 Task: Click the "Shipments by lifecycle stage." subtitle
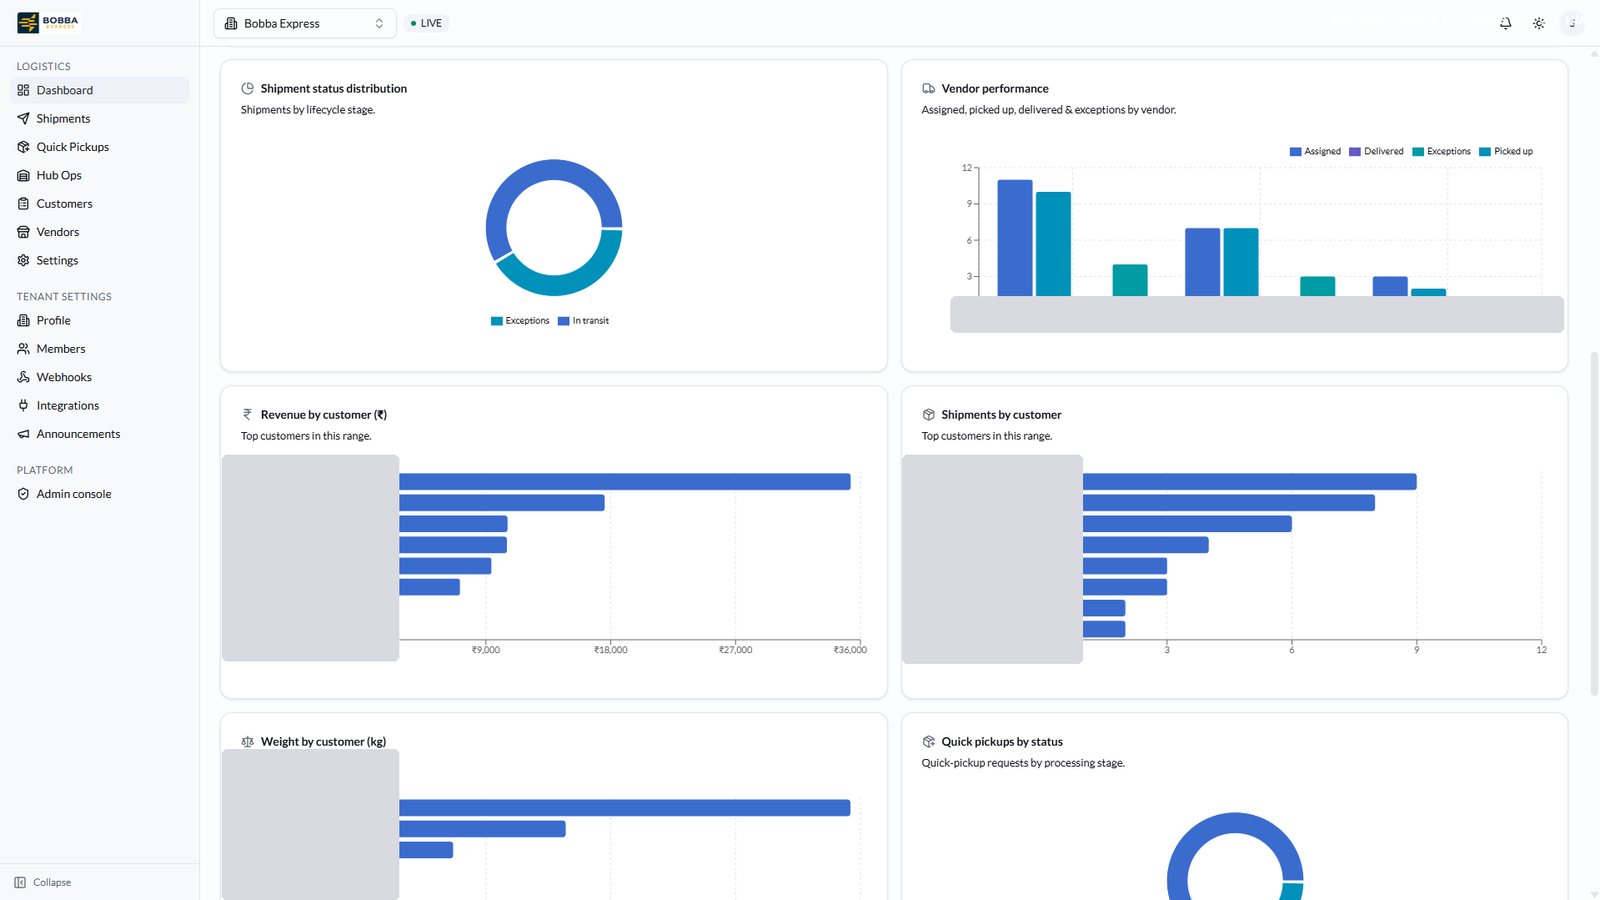pos(308,110)
